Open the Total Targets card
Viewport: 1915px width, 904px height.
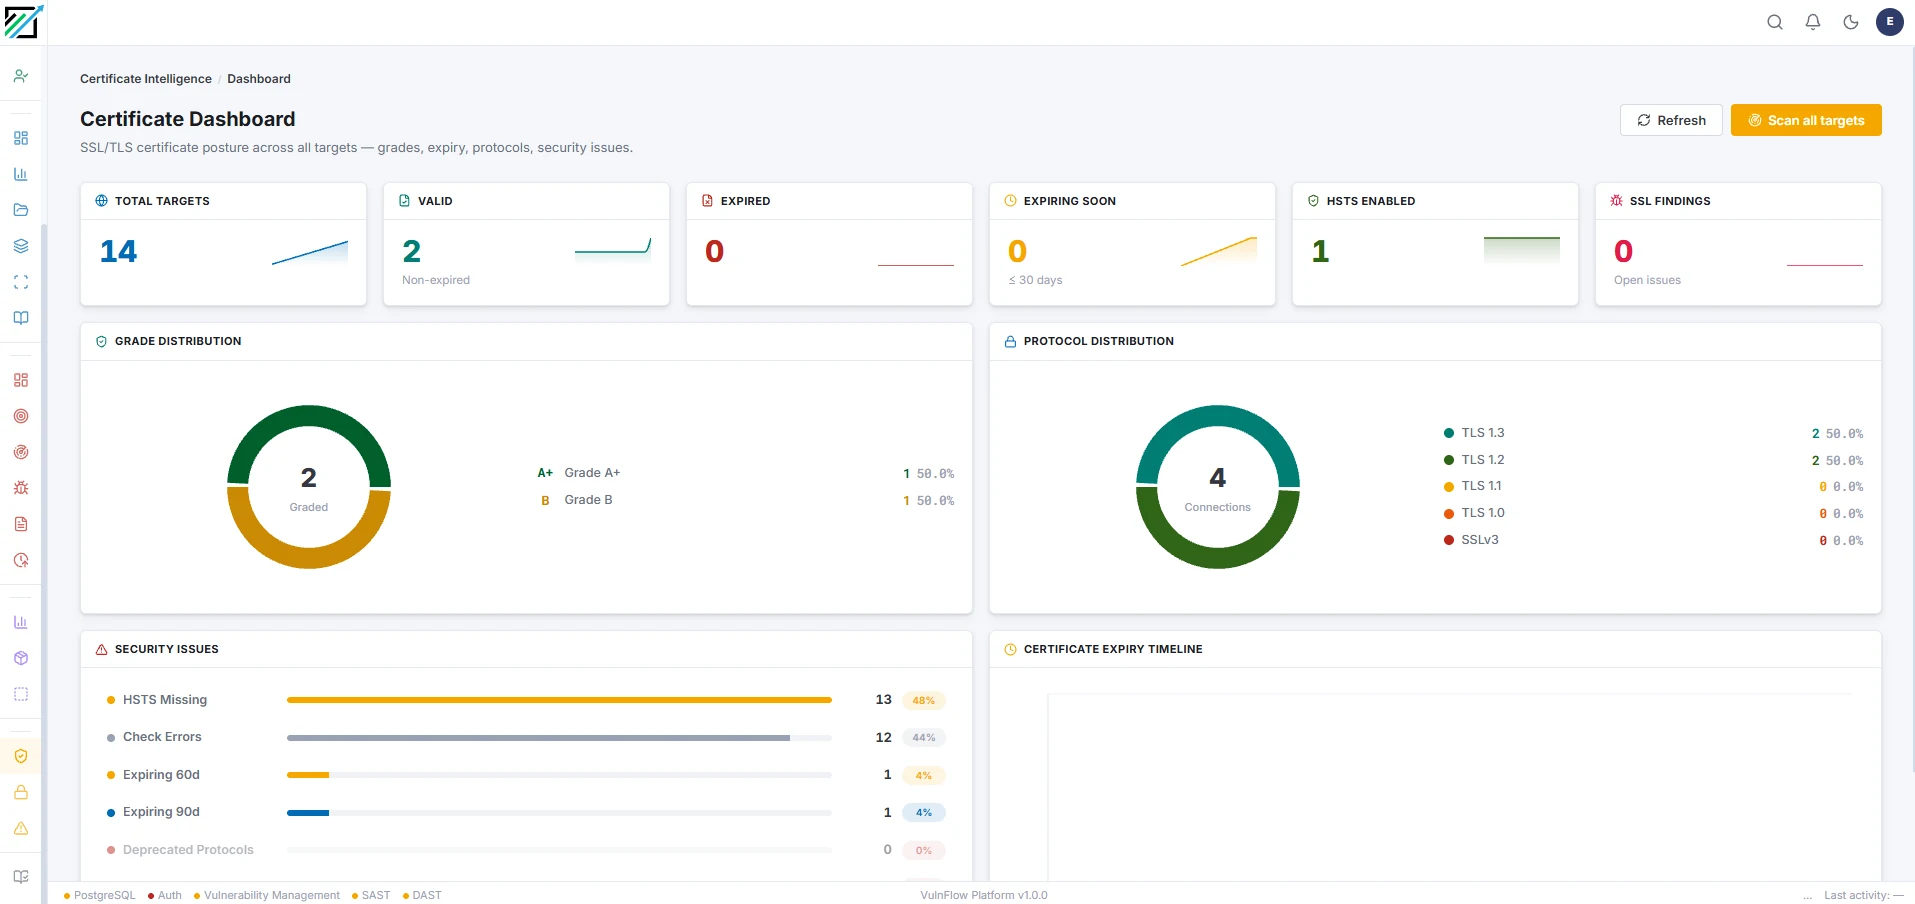click(x=223, y=244)
